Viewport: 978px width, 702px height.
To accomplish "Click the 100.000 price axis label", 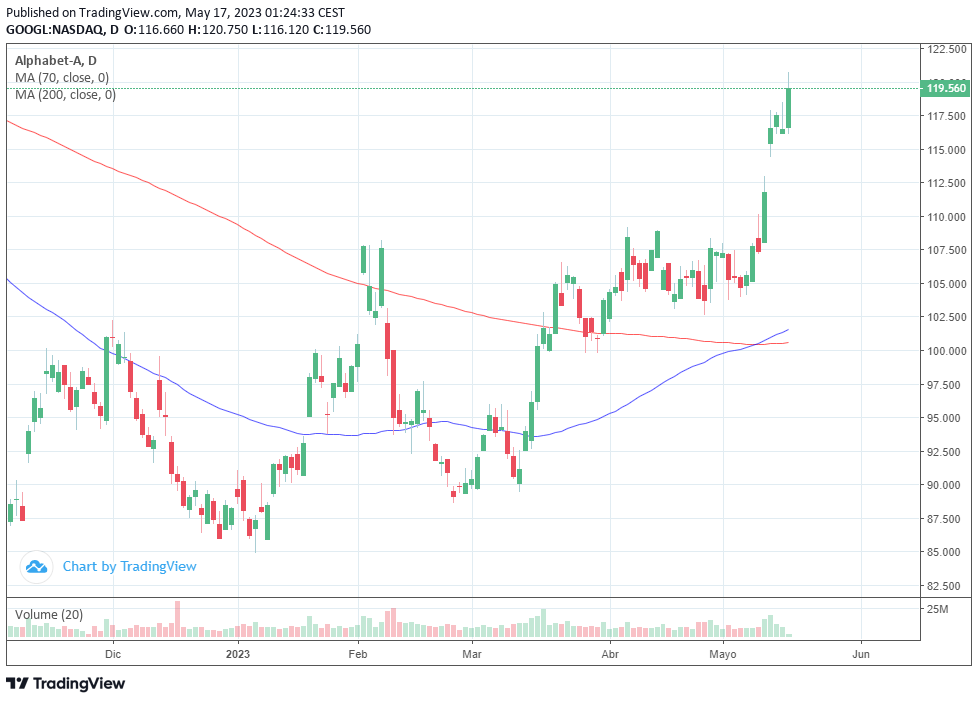I will click(946, 351).
